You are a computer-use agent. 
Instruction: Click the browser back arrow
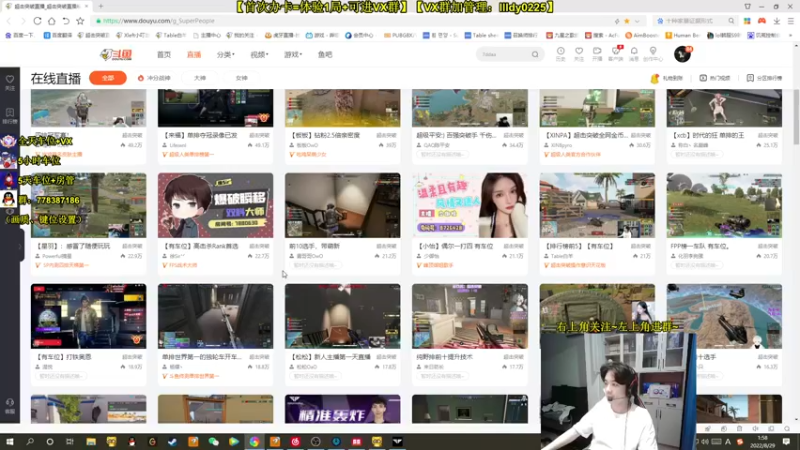pyautogui.click(x=9, y=21)
